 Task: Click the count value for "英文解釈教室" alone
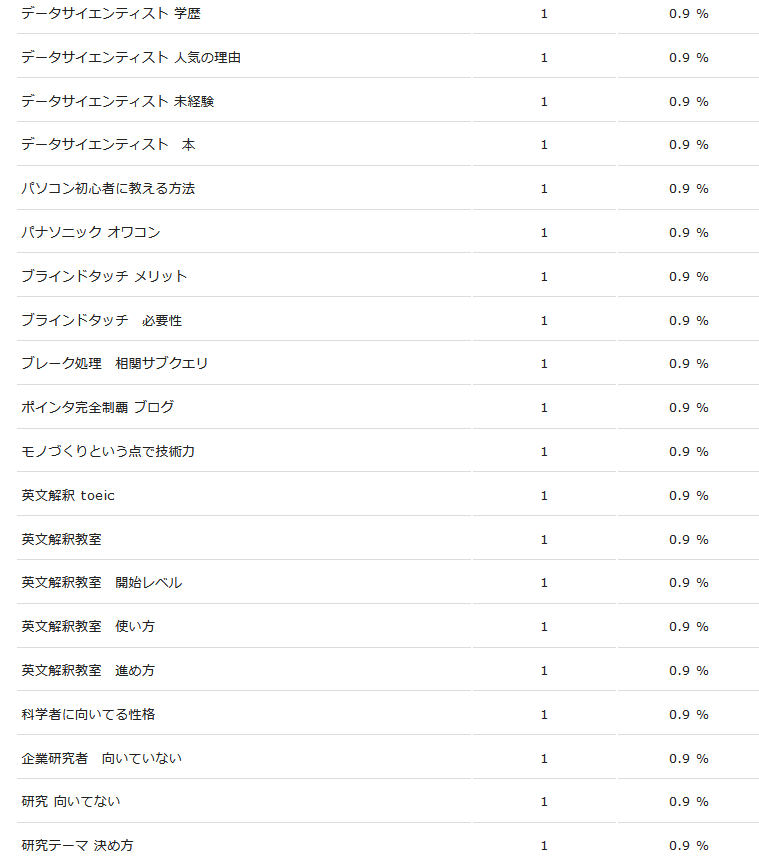click(x=544, y=539)
